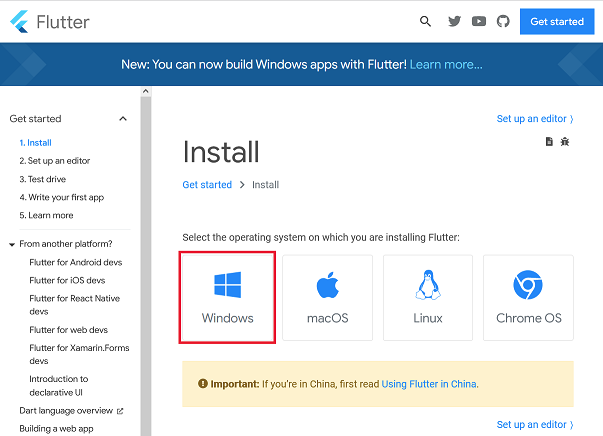This screenshot has width=603, height=436.
Task: Select the Windows operating system card
Action: tap(227, 297)
